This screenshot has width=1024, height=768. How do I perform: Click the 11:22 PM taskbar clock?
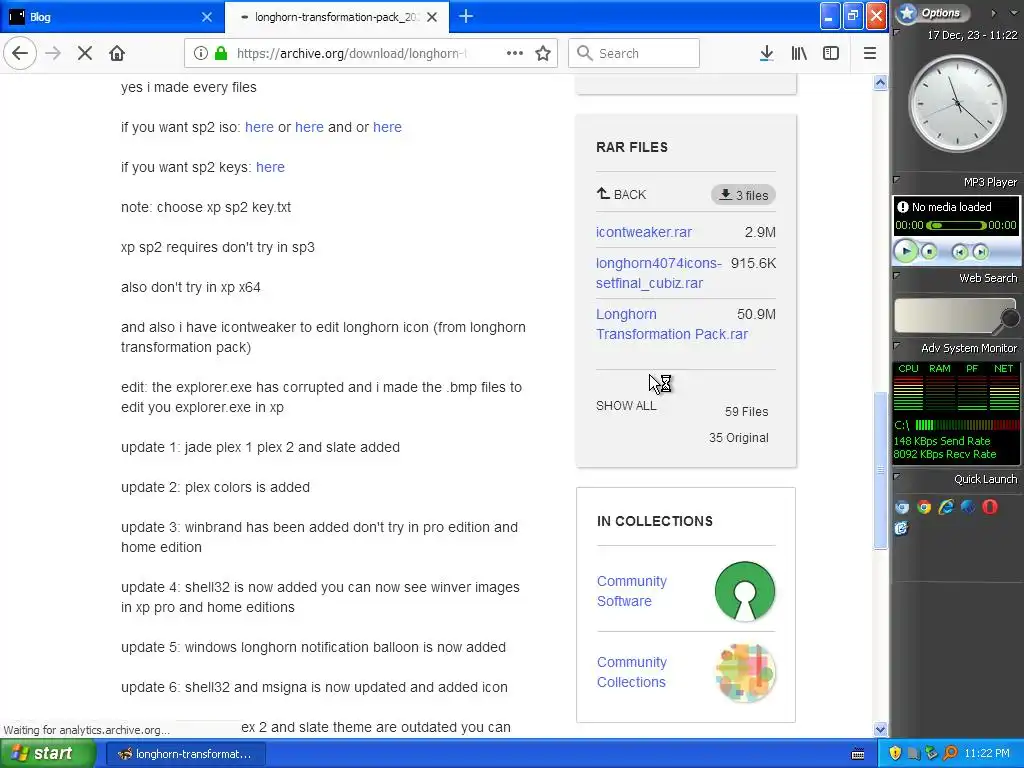pyautogui.click(x=987, y=754)
